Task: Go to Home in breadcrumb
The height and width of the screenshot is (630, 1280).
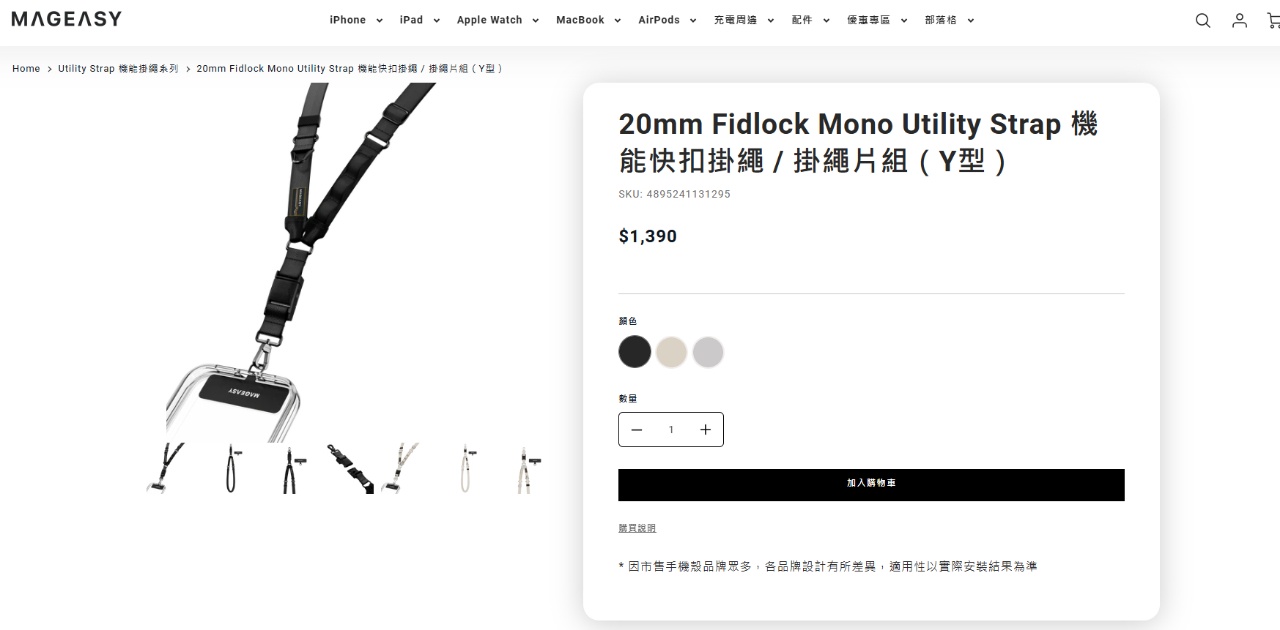Action: pos(26,68)
